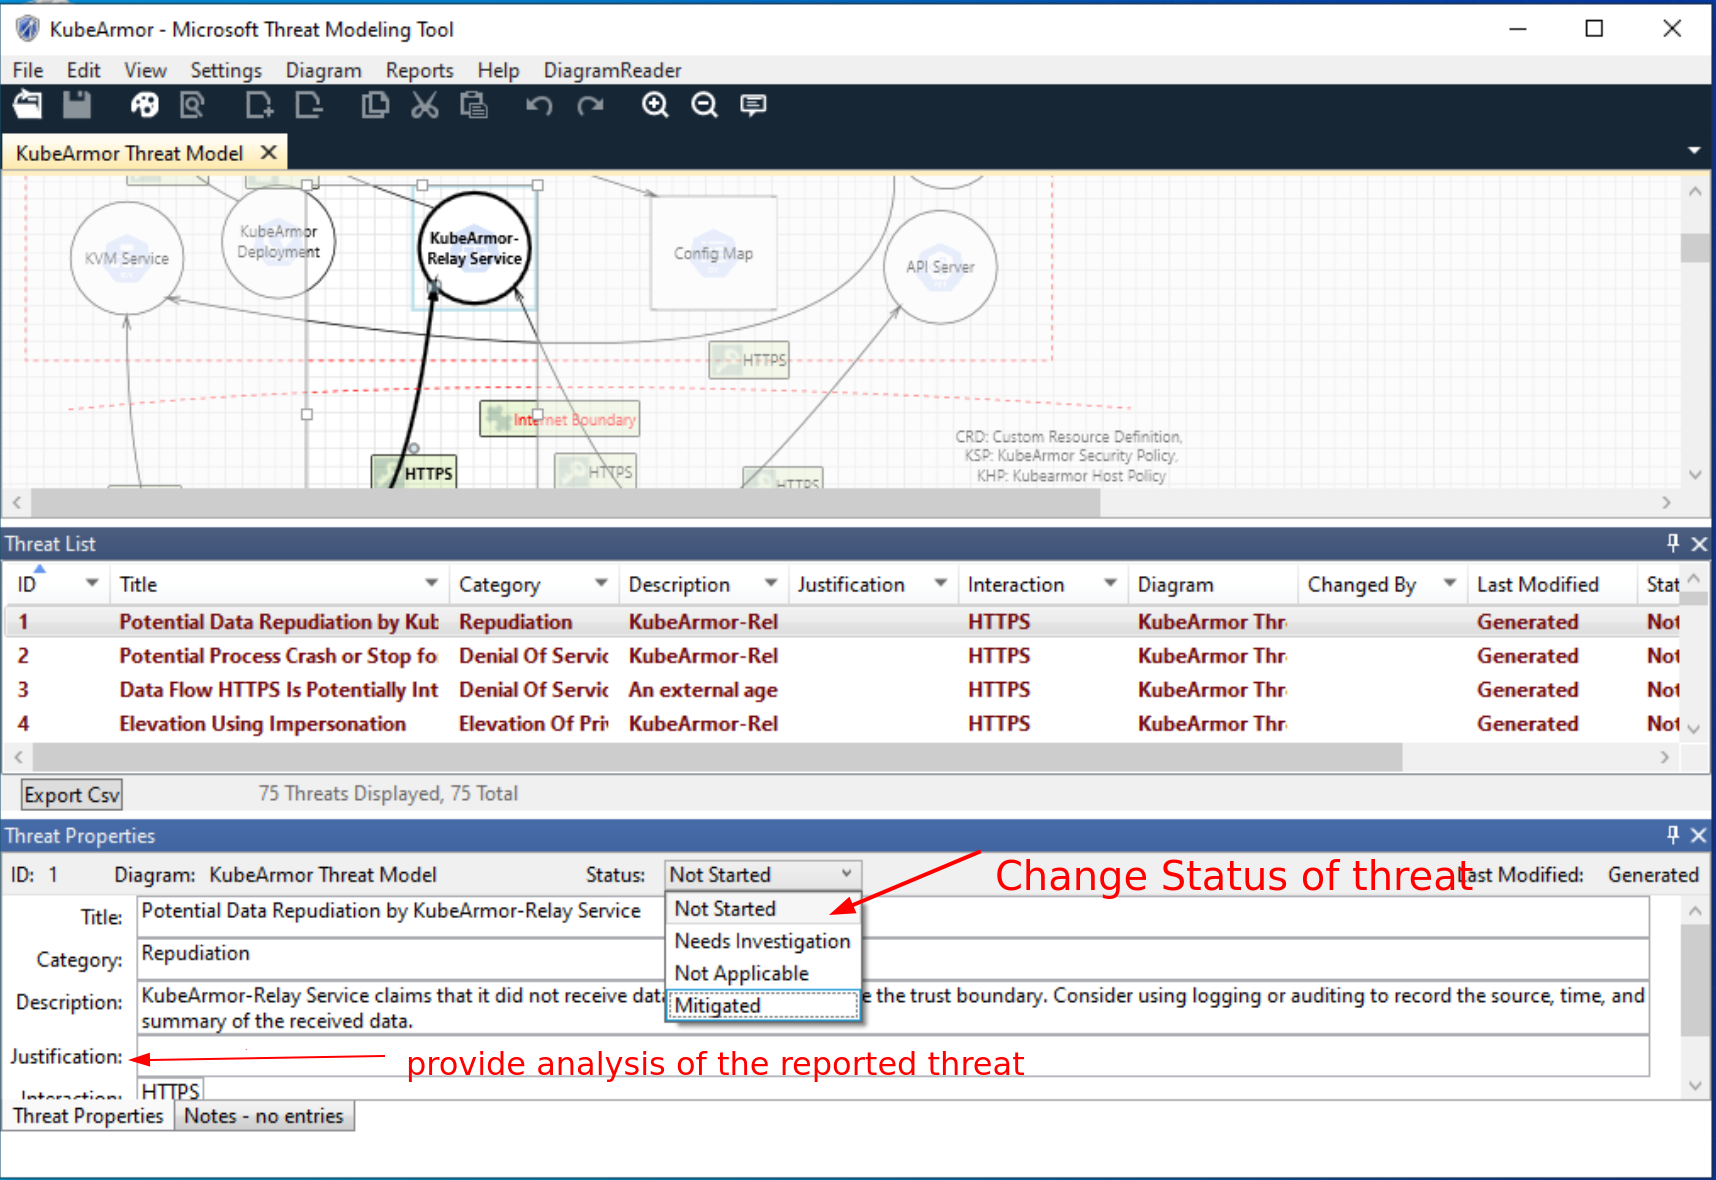Open the Justification column filter dropdown
This screenshot has height=1180, width=1716.
pyautogui.click(x=941, y=583)
